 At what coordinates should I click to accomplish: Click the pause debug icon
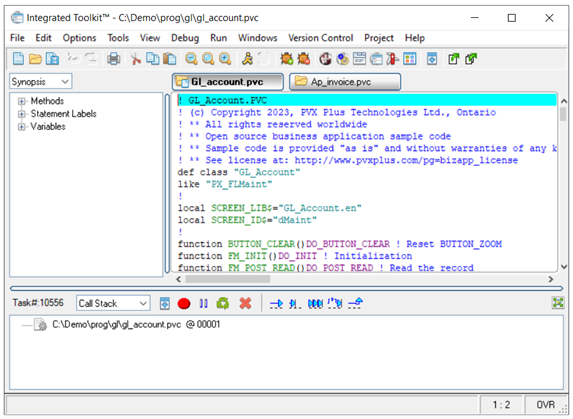tap(204, 304)
